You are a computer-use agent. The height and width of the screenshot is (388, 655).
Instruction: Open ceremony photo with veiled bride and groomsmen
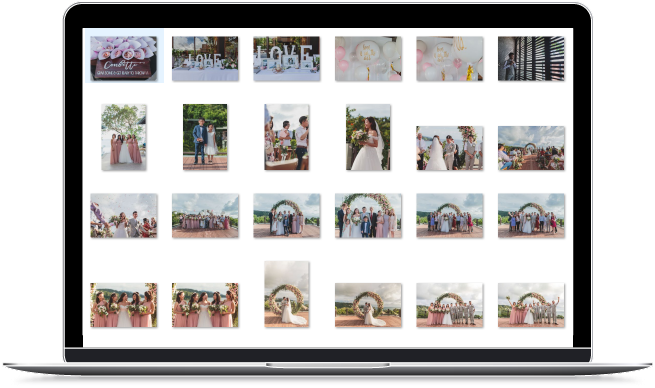(x=449, y=148)
